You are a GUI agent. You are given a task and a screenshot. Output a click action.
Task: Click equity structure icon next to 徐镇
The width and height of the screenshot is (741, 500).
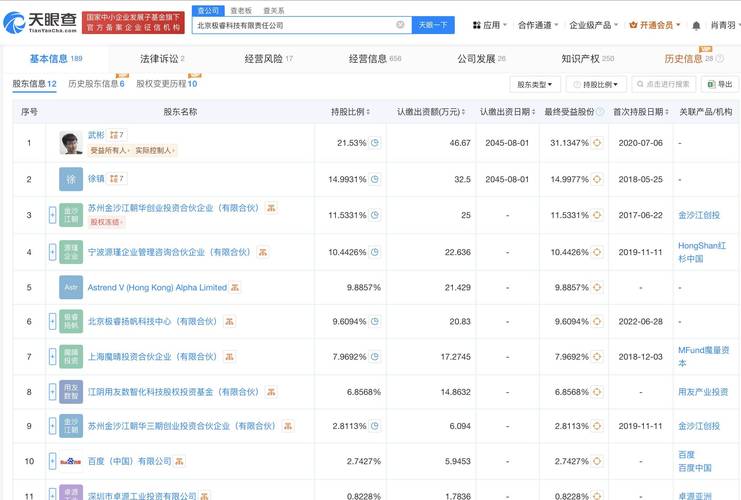coord(117,179)
